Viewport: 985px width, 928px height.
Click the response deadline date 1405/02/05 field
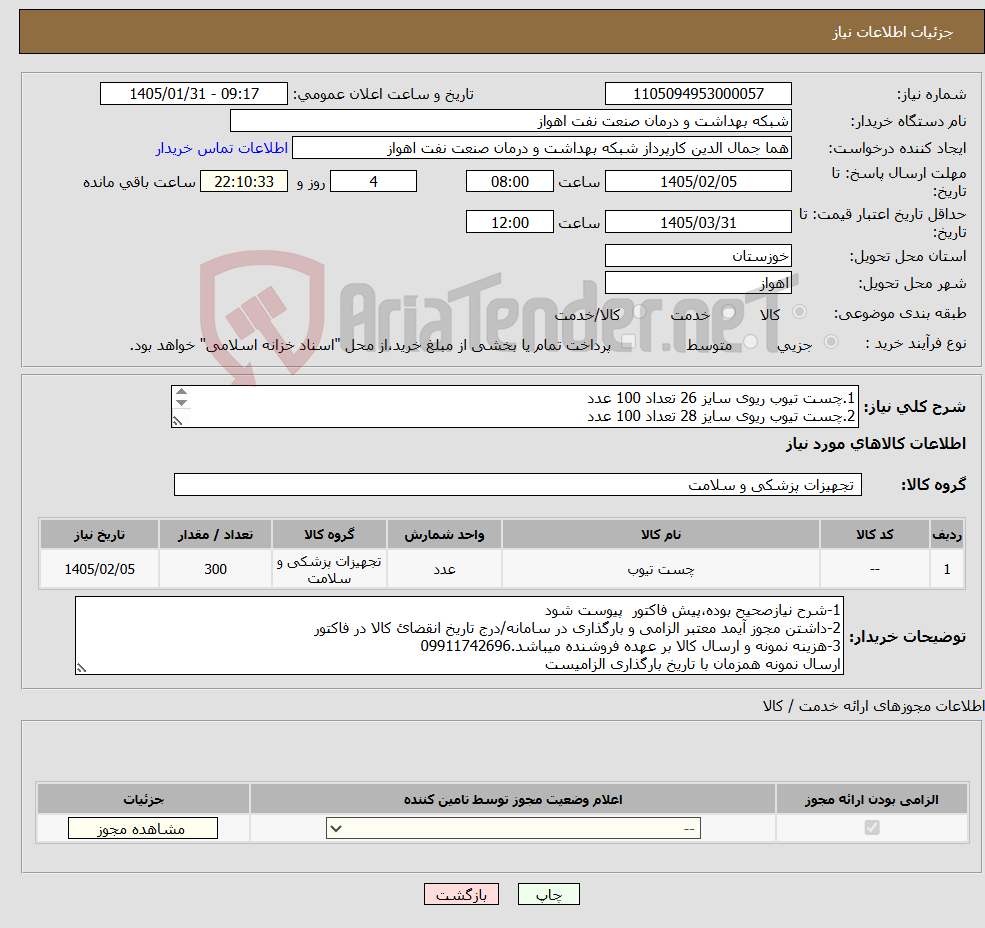pyautogui.click(x=698, y=182)
